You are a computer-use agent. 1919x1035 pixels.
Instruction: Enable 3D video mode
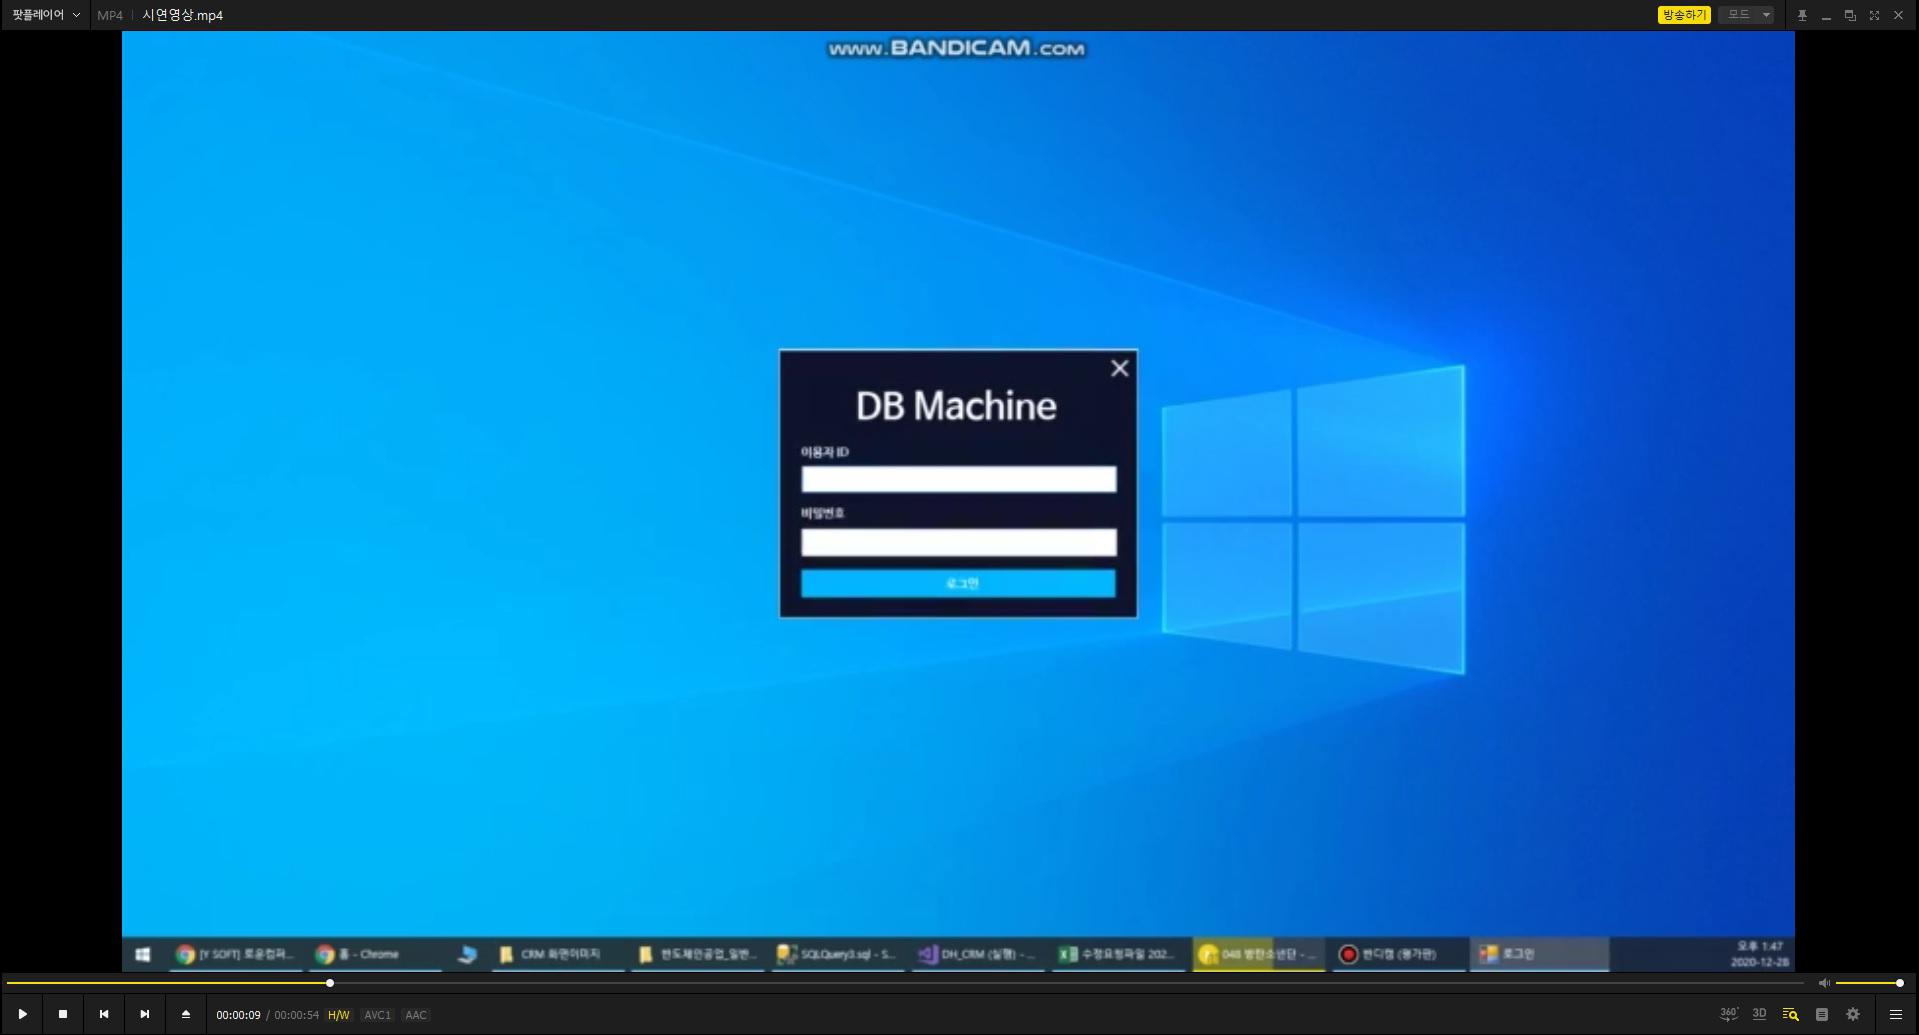(x=1759, y=1014)
